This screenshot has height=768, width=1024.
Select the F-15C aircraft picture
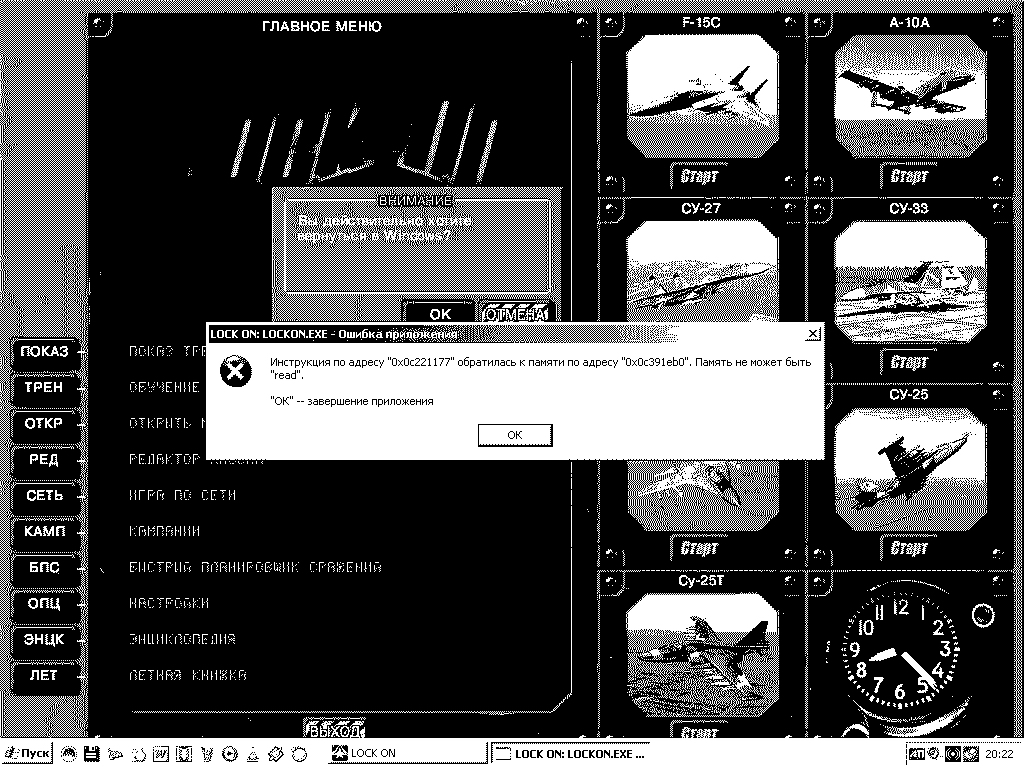pos(702,96)
